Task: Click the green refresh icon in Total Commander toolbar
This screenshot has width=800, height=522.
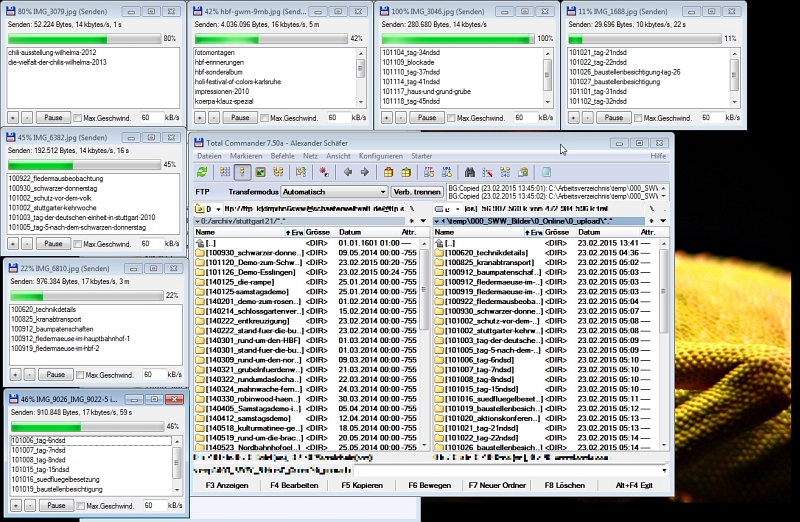Action: click(x=202, y=172)
